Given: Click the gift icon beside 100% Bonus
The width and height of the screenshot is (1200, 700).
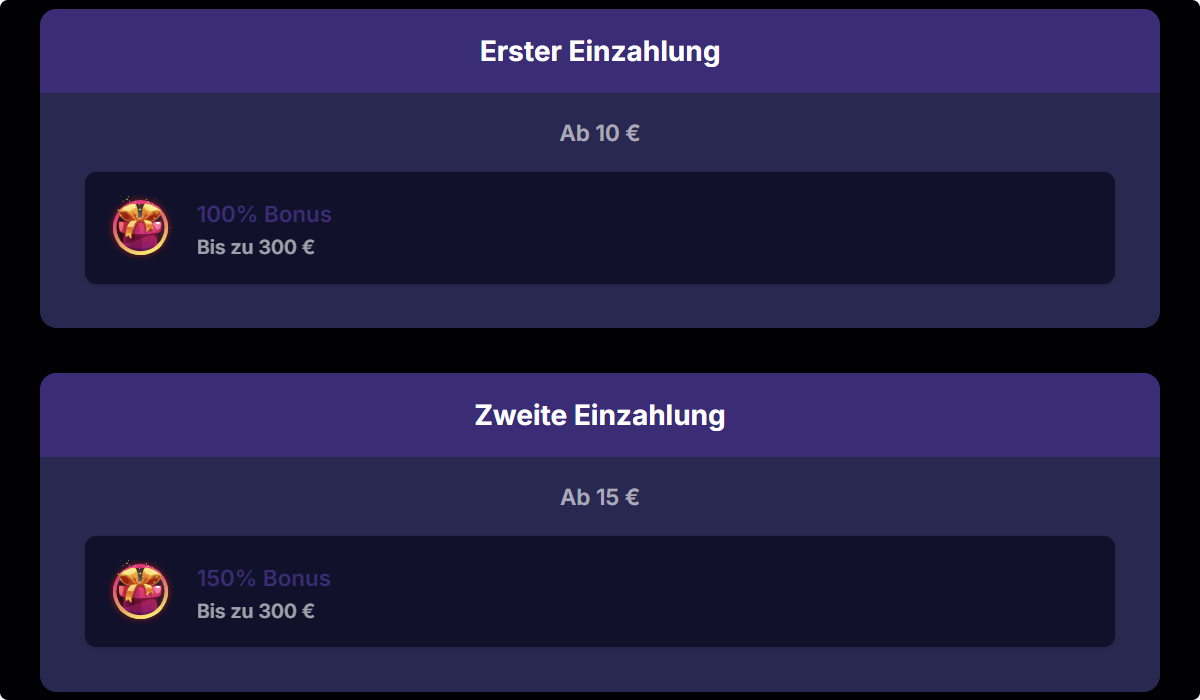Looking at the screenshot, I should 140,227.
